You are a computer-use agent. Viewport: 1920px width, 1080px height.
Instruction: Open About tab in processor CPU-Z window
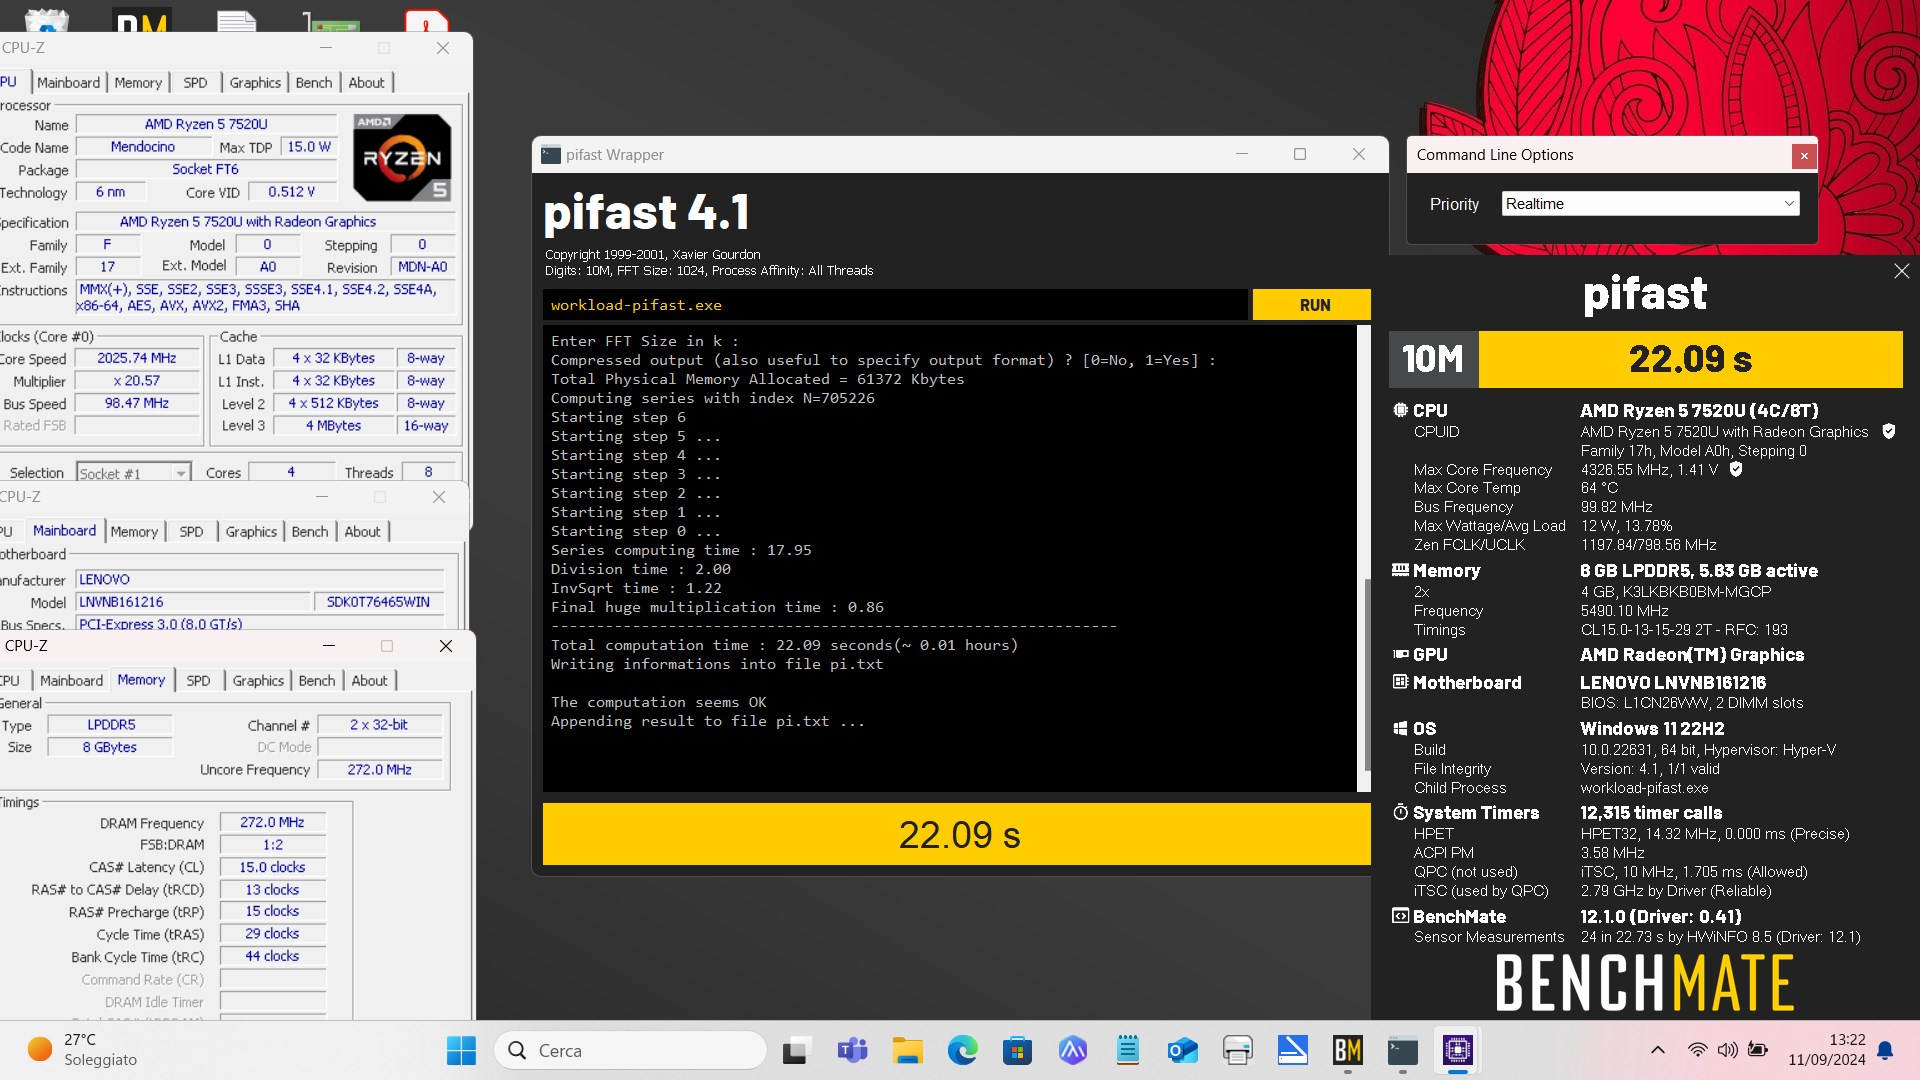point(366,83)
